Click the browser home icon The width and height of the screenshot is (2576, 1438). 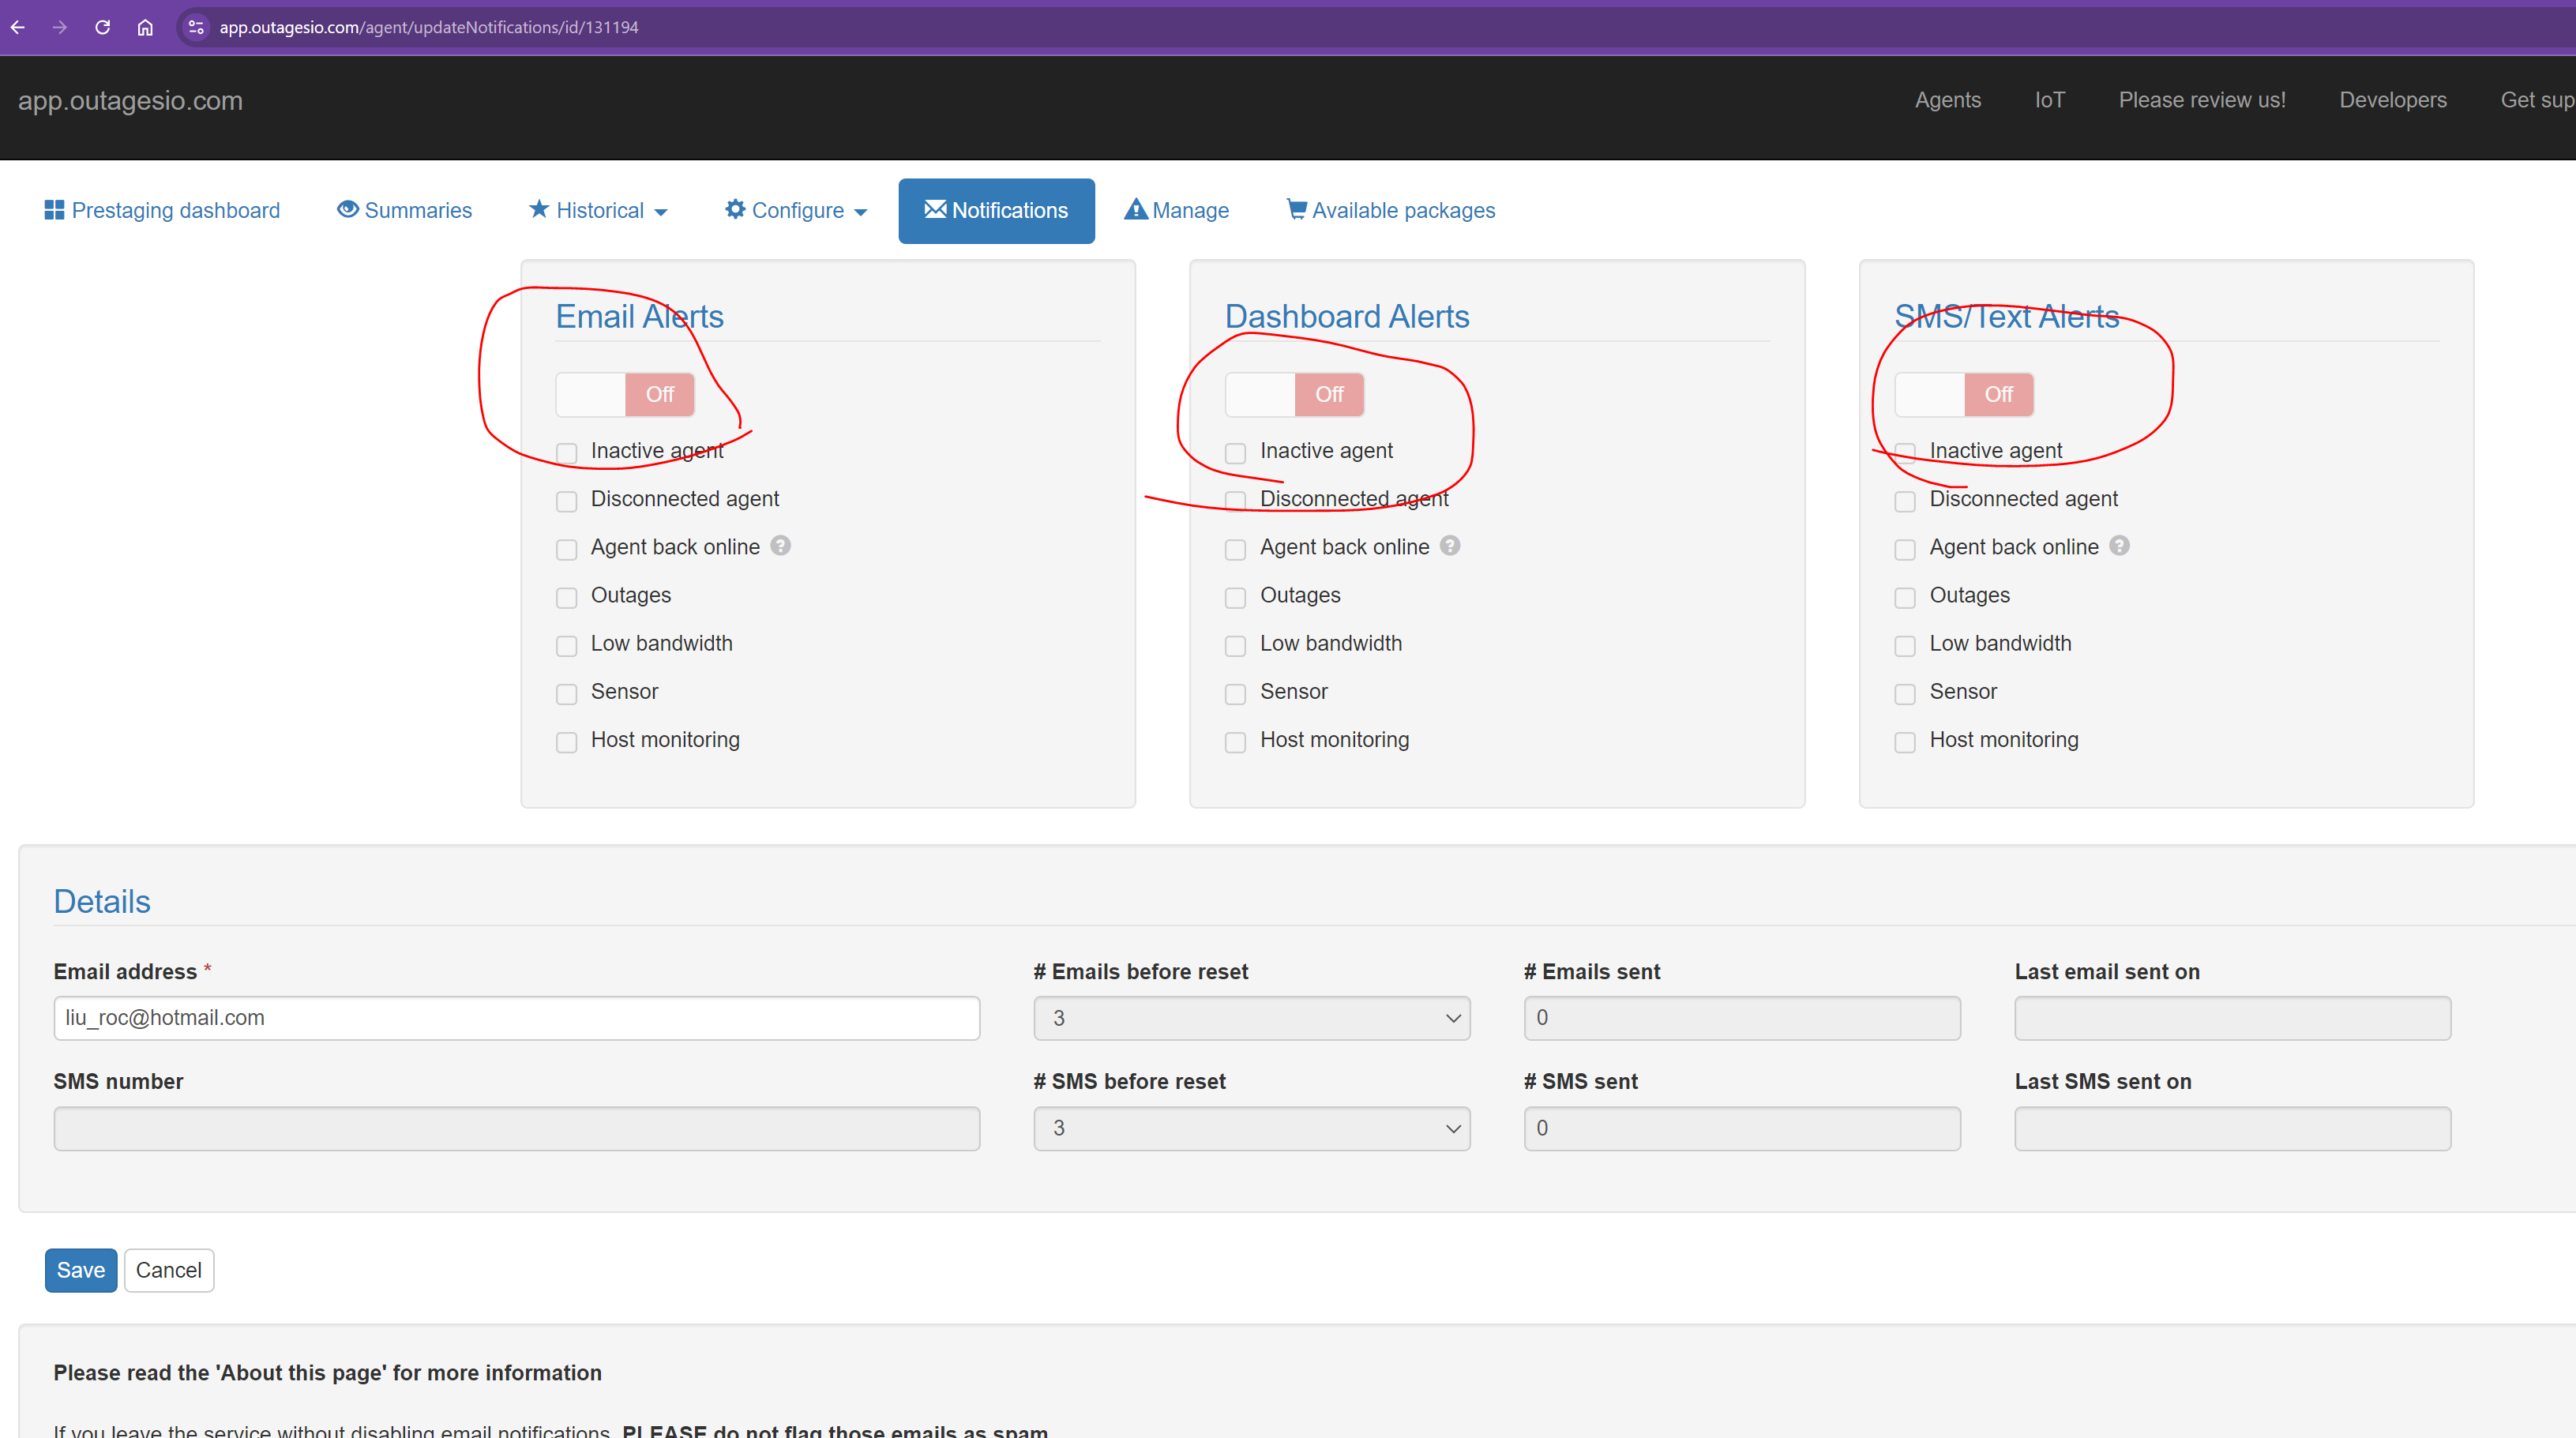point(145,27)
